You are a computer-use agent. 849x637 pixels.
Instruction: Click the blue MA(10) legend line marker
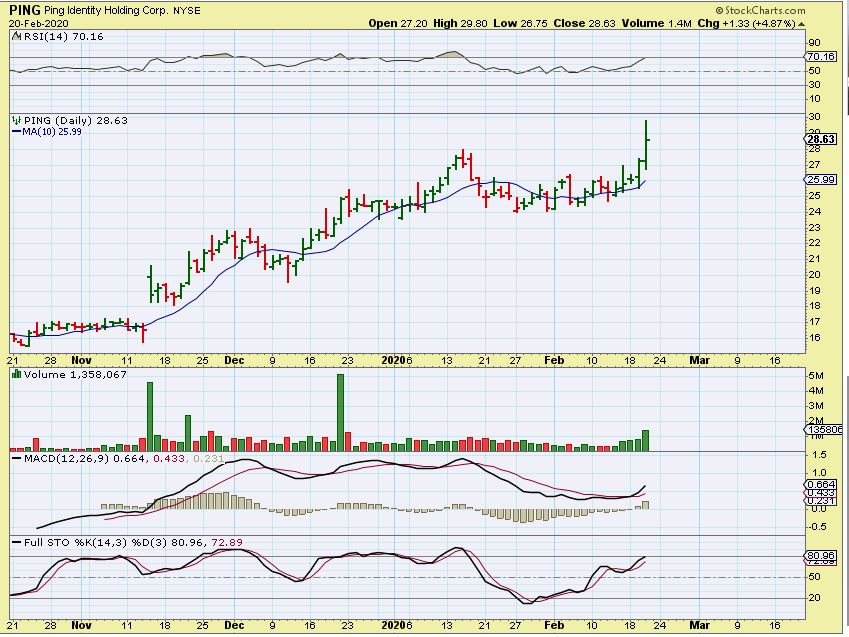16,132
